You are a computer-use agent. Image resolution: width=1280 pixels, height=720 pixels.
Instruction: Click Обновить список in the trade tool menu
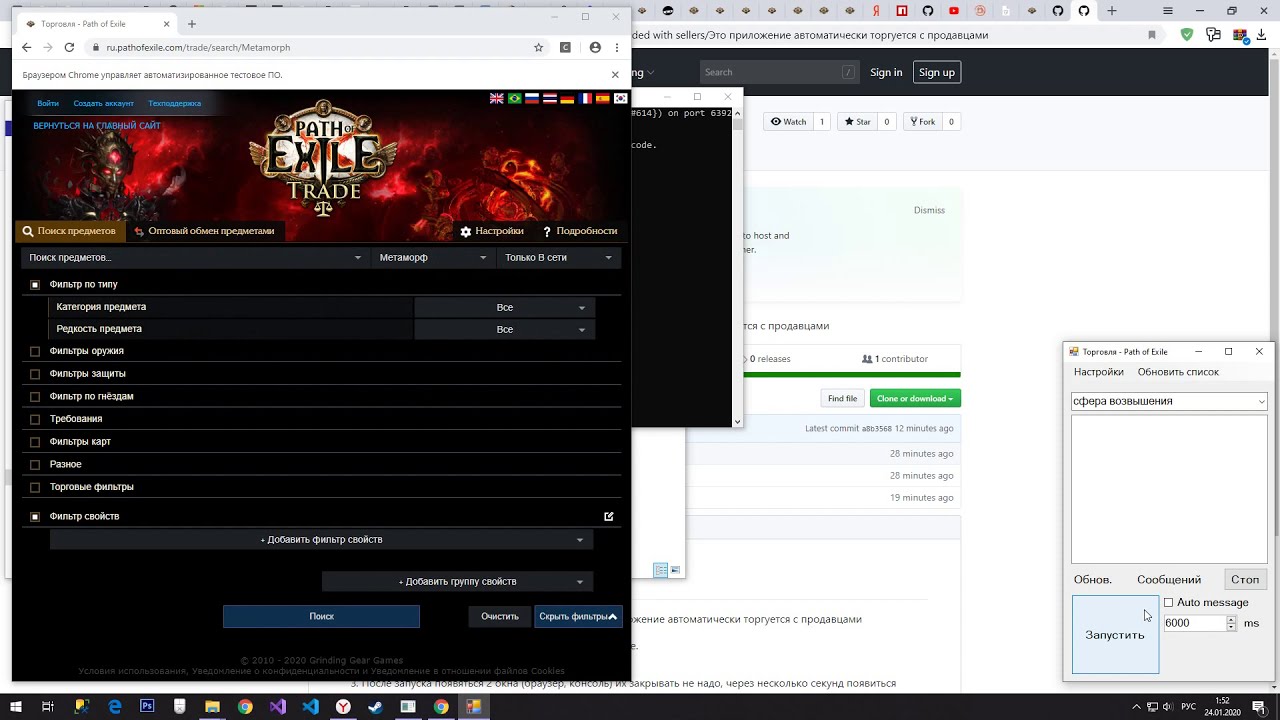[1178, 372]
